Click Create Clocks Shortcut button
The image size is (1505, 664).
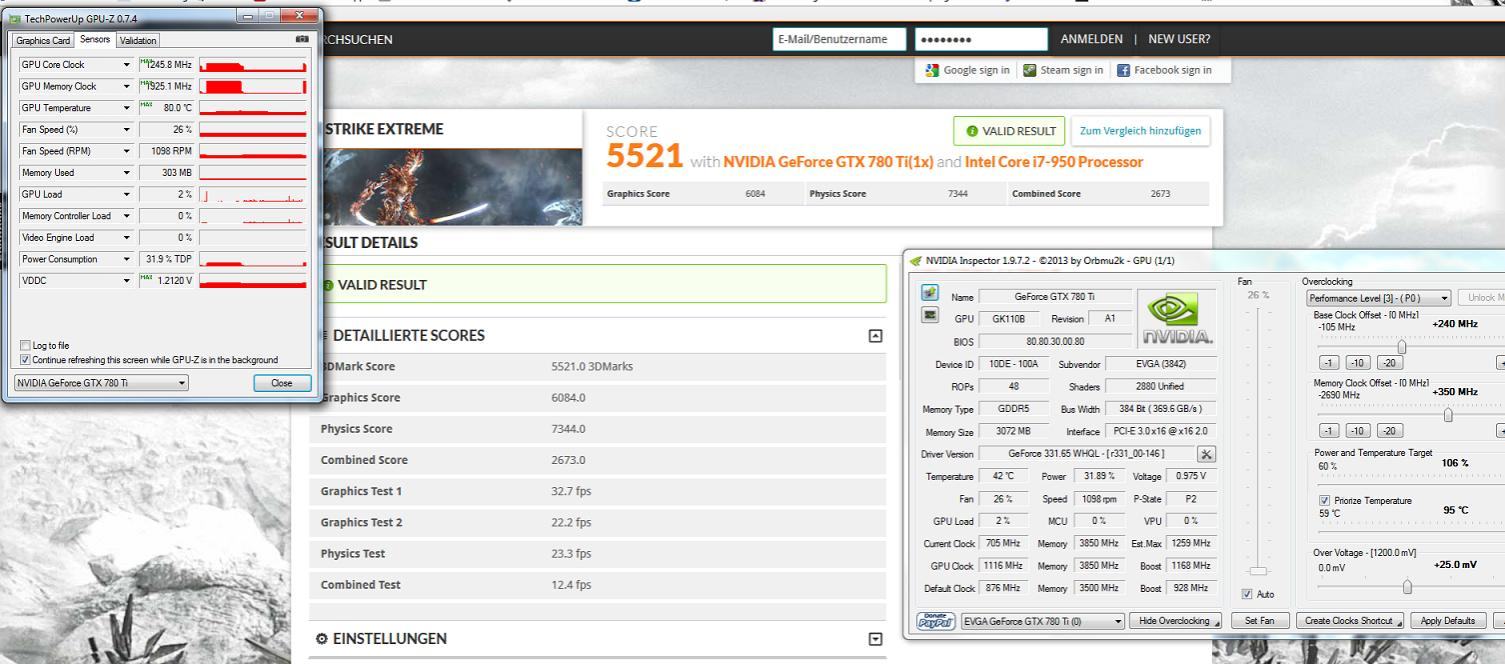click(1350, 621)
